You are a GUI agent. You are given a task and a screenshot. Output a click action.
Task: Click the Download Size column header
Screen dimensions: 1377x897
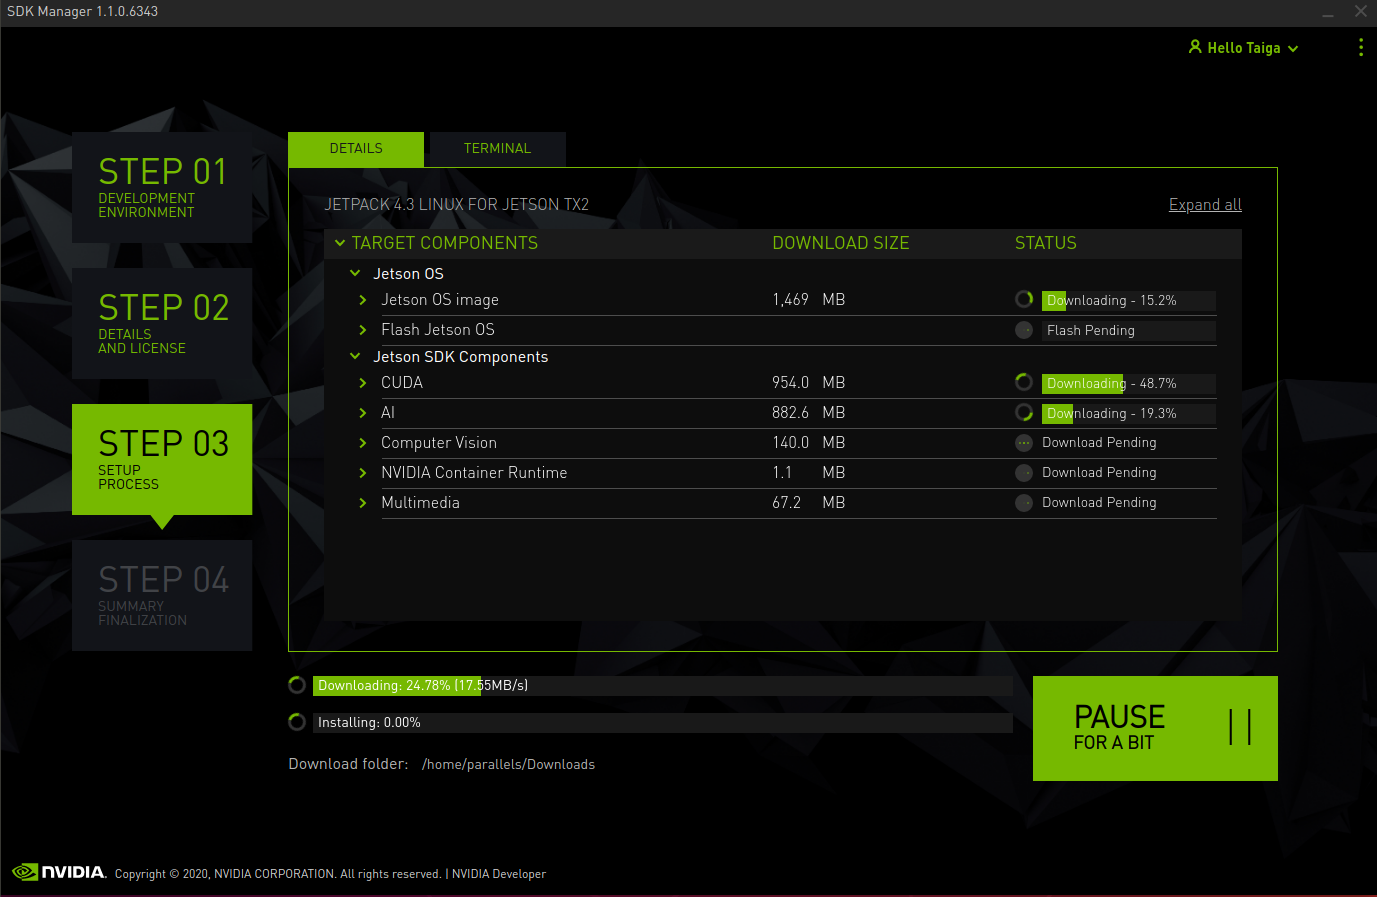tap(841, 243)
